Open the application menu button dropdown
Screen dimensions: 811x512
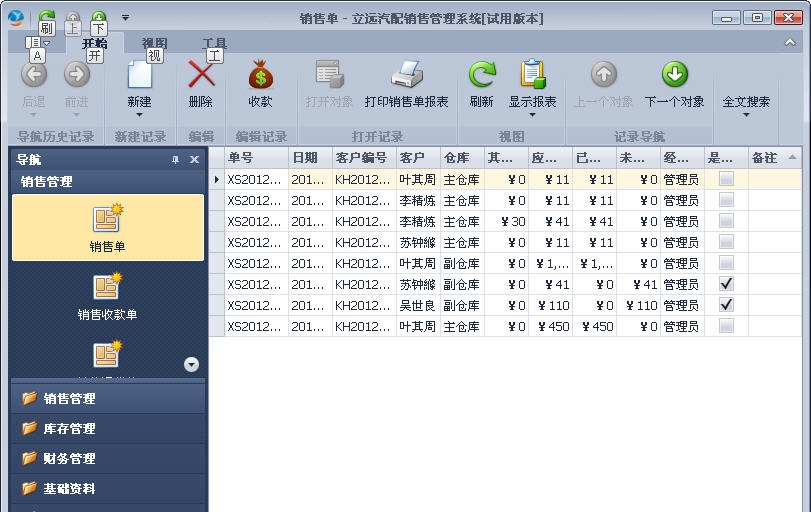pos(37,42)
